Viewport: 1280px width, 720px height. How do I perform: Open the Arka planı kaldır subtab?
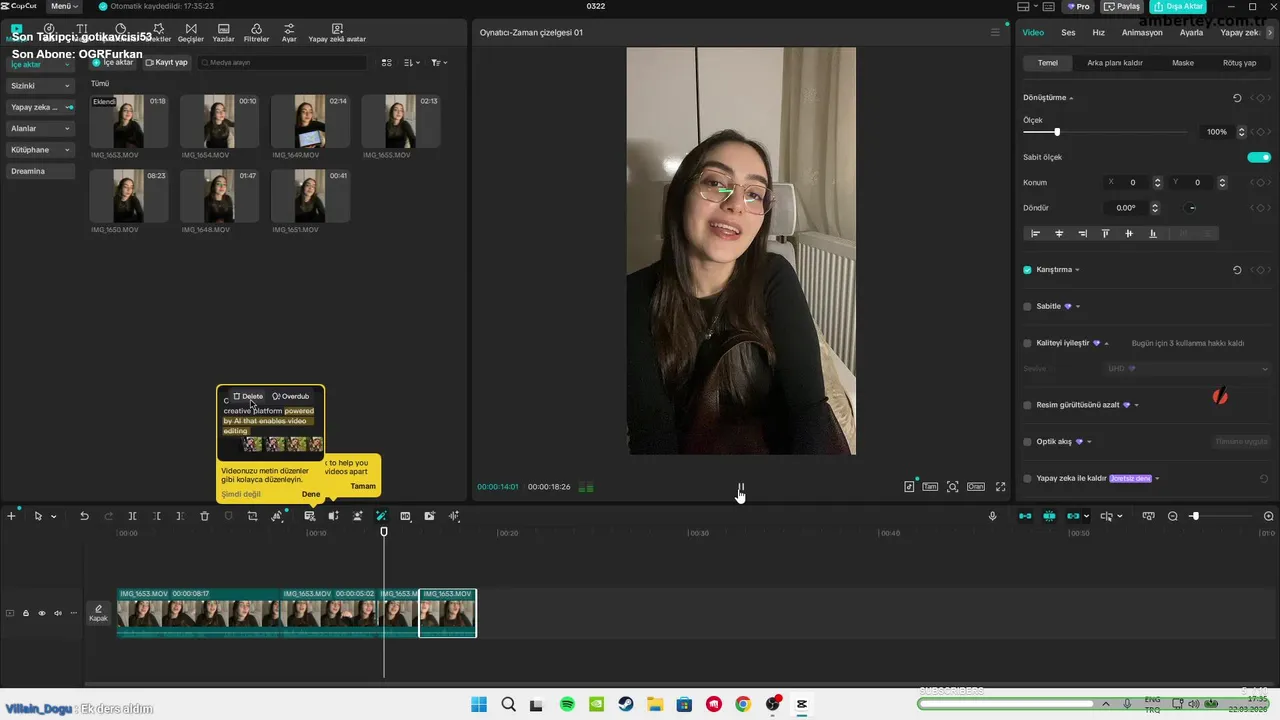pyautogui.click(x=1115, y=63)
